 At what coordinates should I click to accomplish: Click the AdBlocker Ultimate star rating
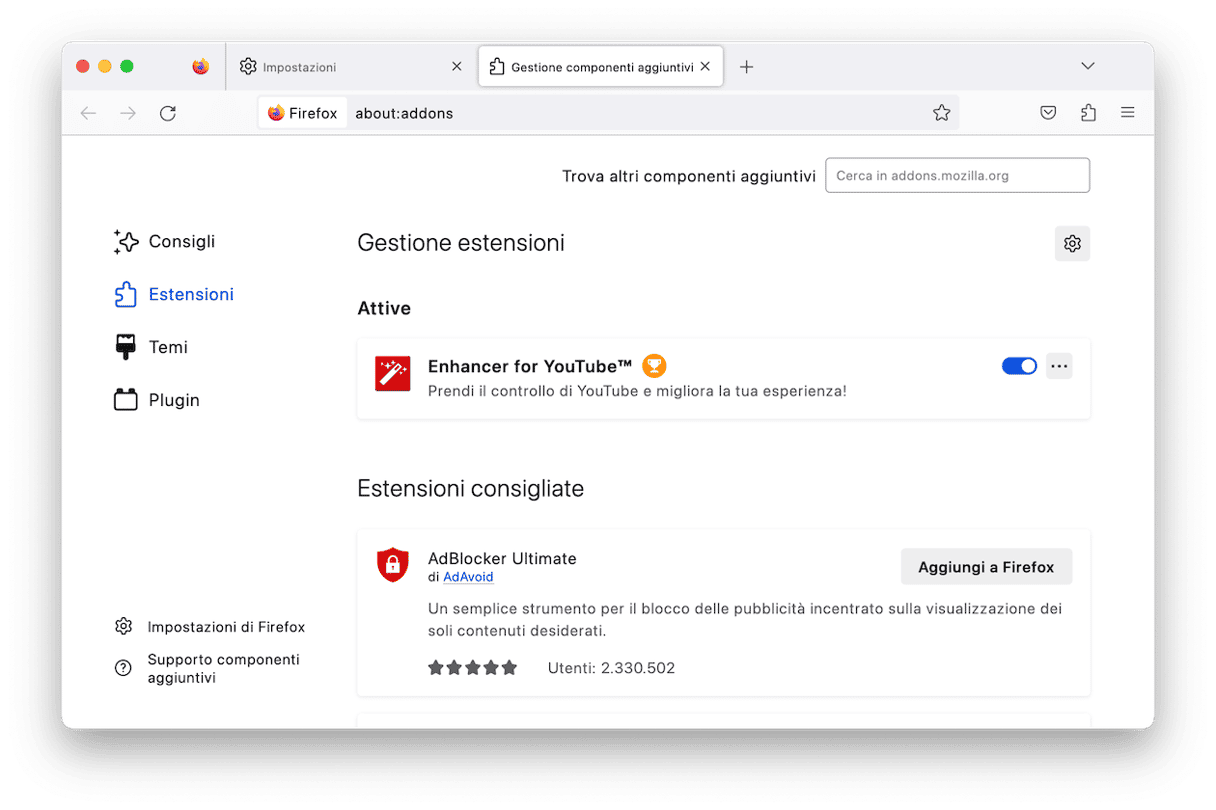[x=473, y=668]
